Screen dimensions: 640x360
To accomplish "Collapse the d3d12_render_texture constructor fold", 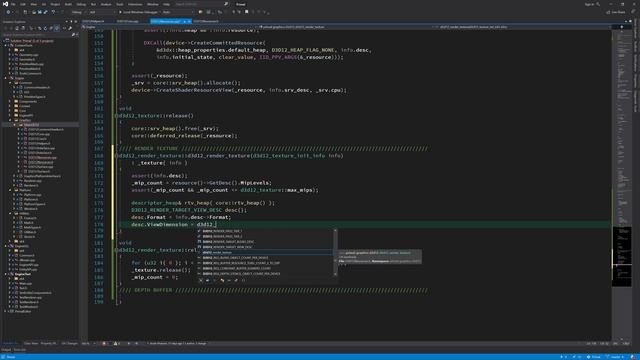I will [x=117, y=156].
